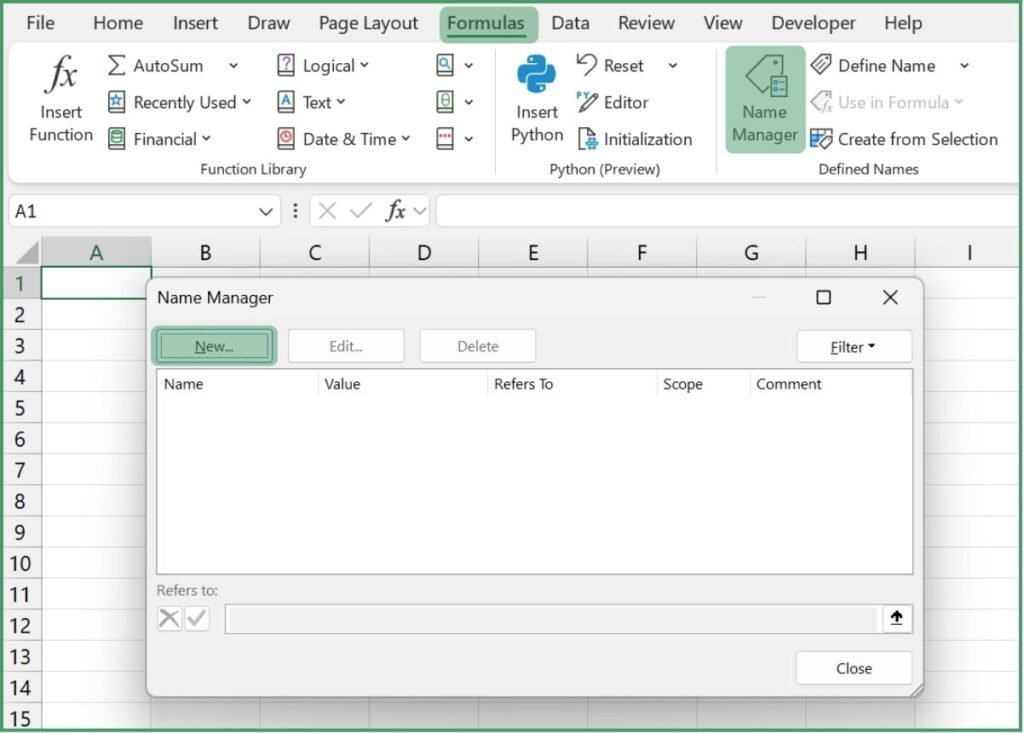Viewport: 1024px width, 733px height.
Task: Click the Define Name tag icon
Action: pyautogui.click(x=821, y=65)
